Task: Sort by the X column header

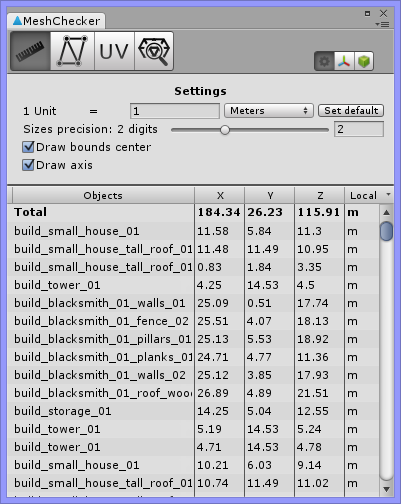Action: click(x=220, y=195)
